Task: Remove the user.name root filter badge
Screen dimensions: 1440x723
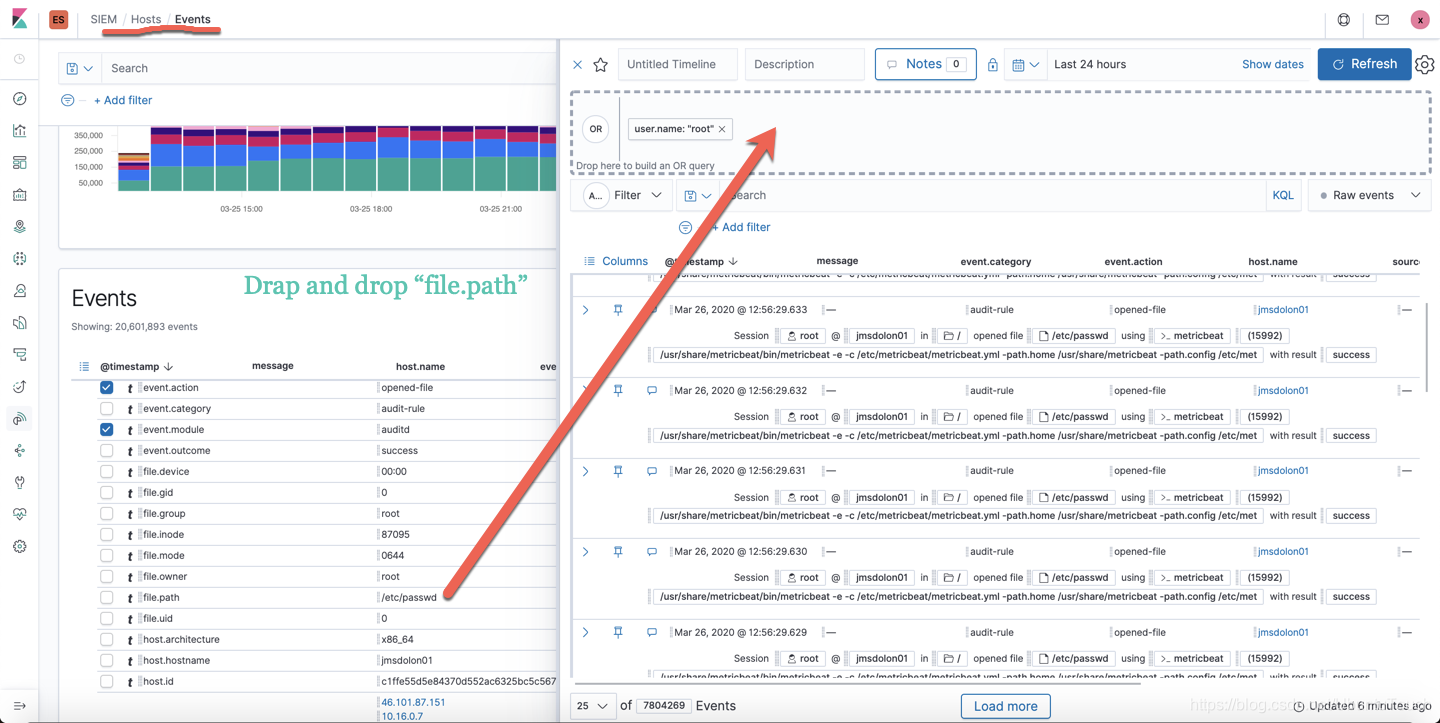Action: point(722,130)
